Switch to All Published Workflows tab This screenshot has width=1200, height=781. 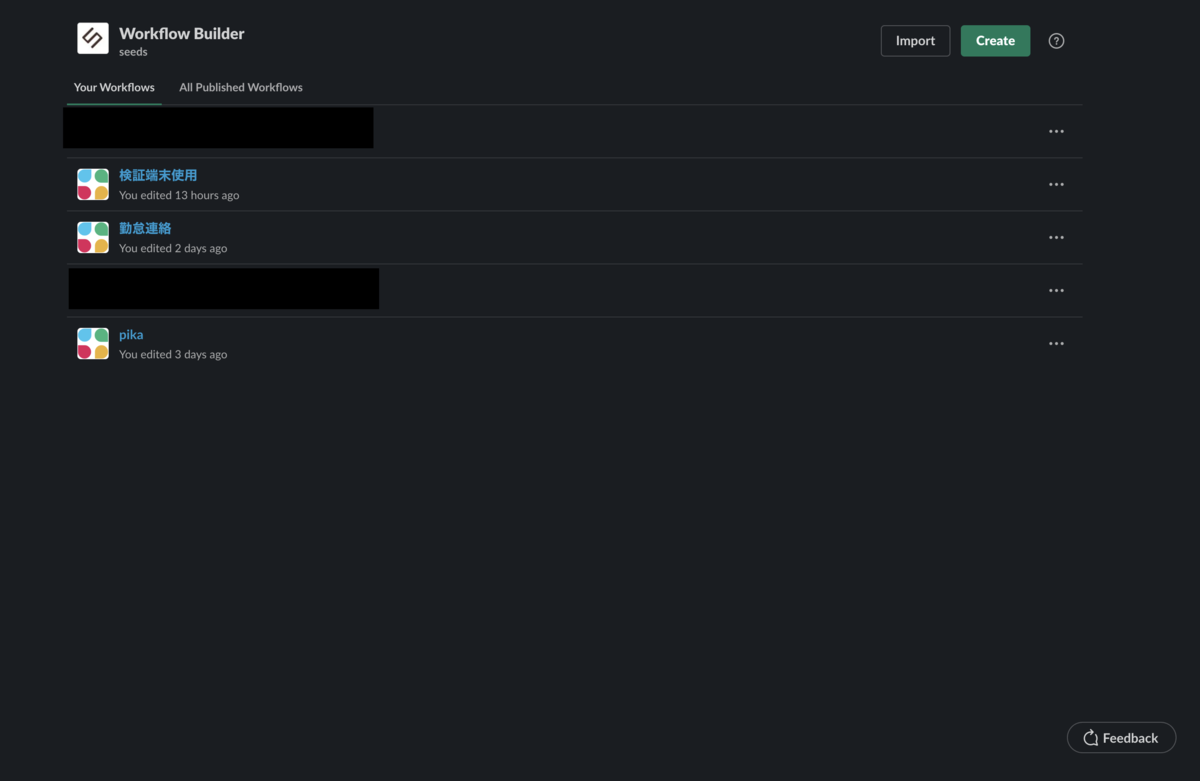pyautogui.click(x=241, y=87)
